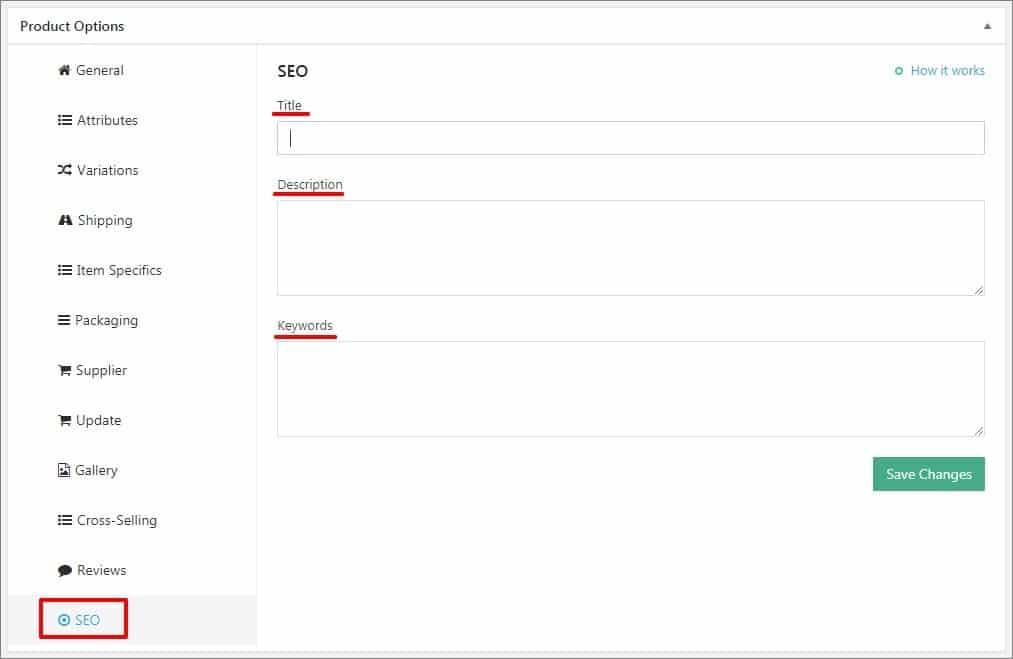1013x659 pixels.
Task: Focus the SEO Title input field
Action: [631, 138]
